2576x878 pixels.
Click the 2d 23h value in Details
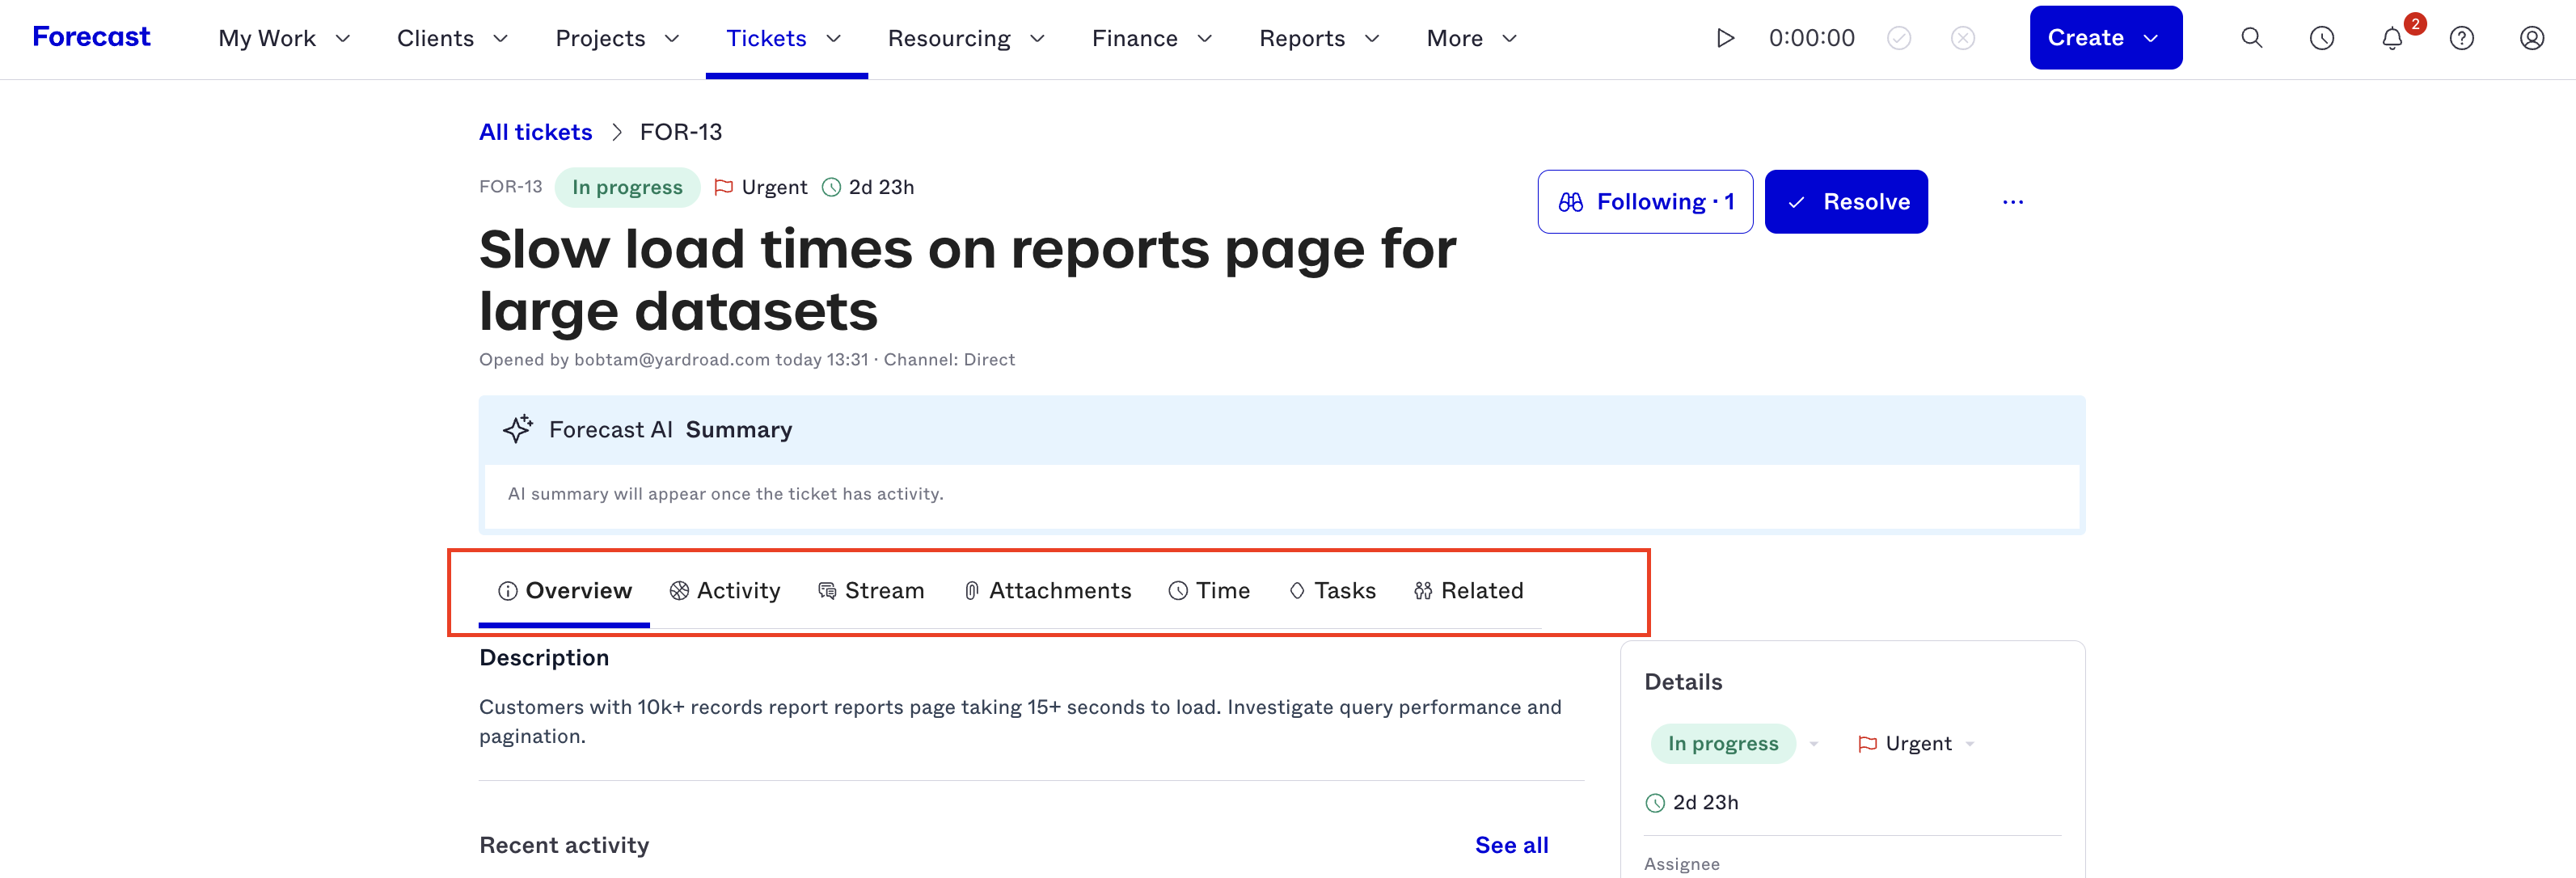pos(1692,802)
